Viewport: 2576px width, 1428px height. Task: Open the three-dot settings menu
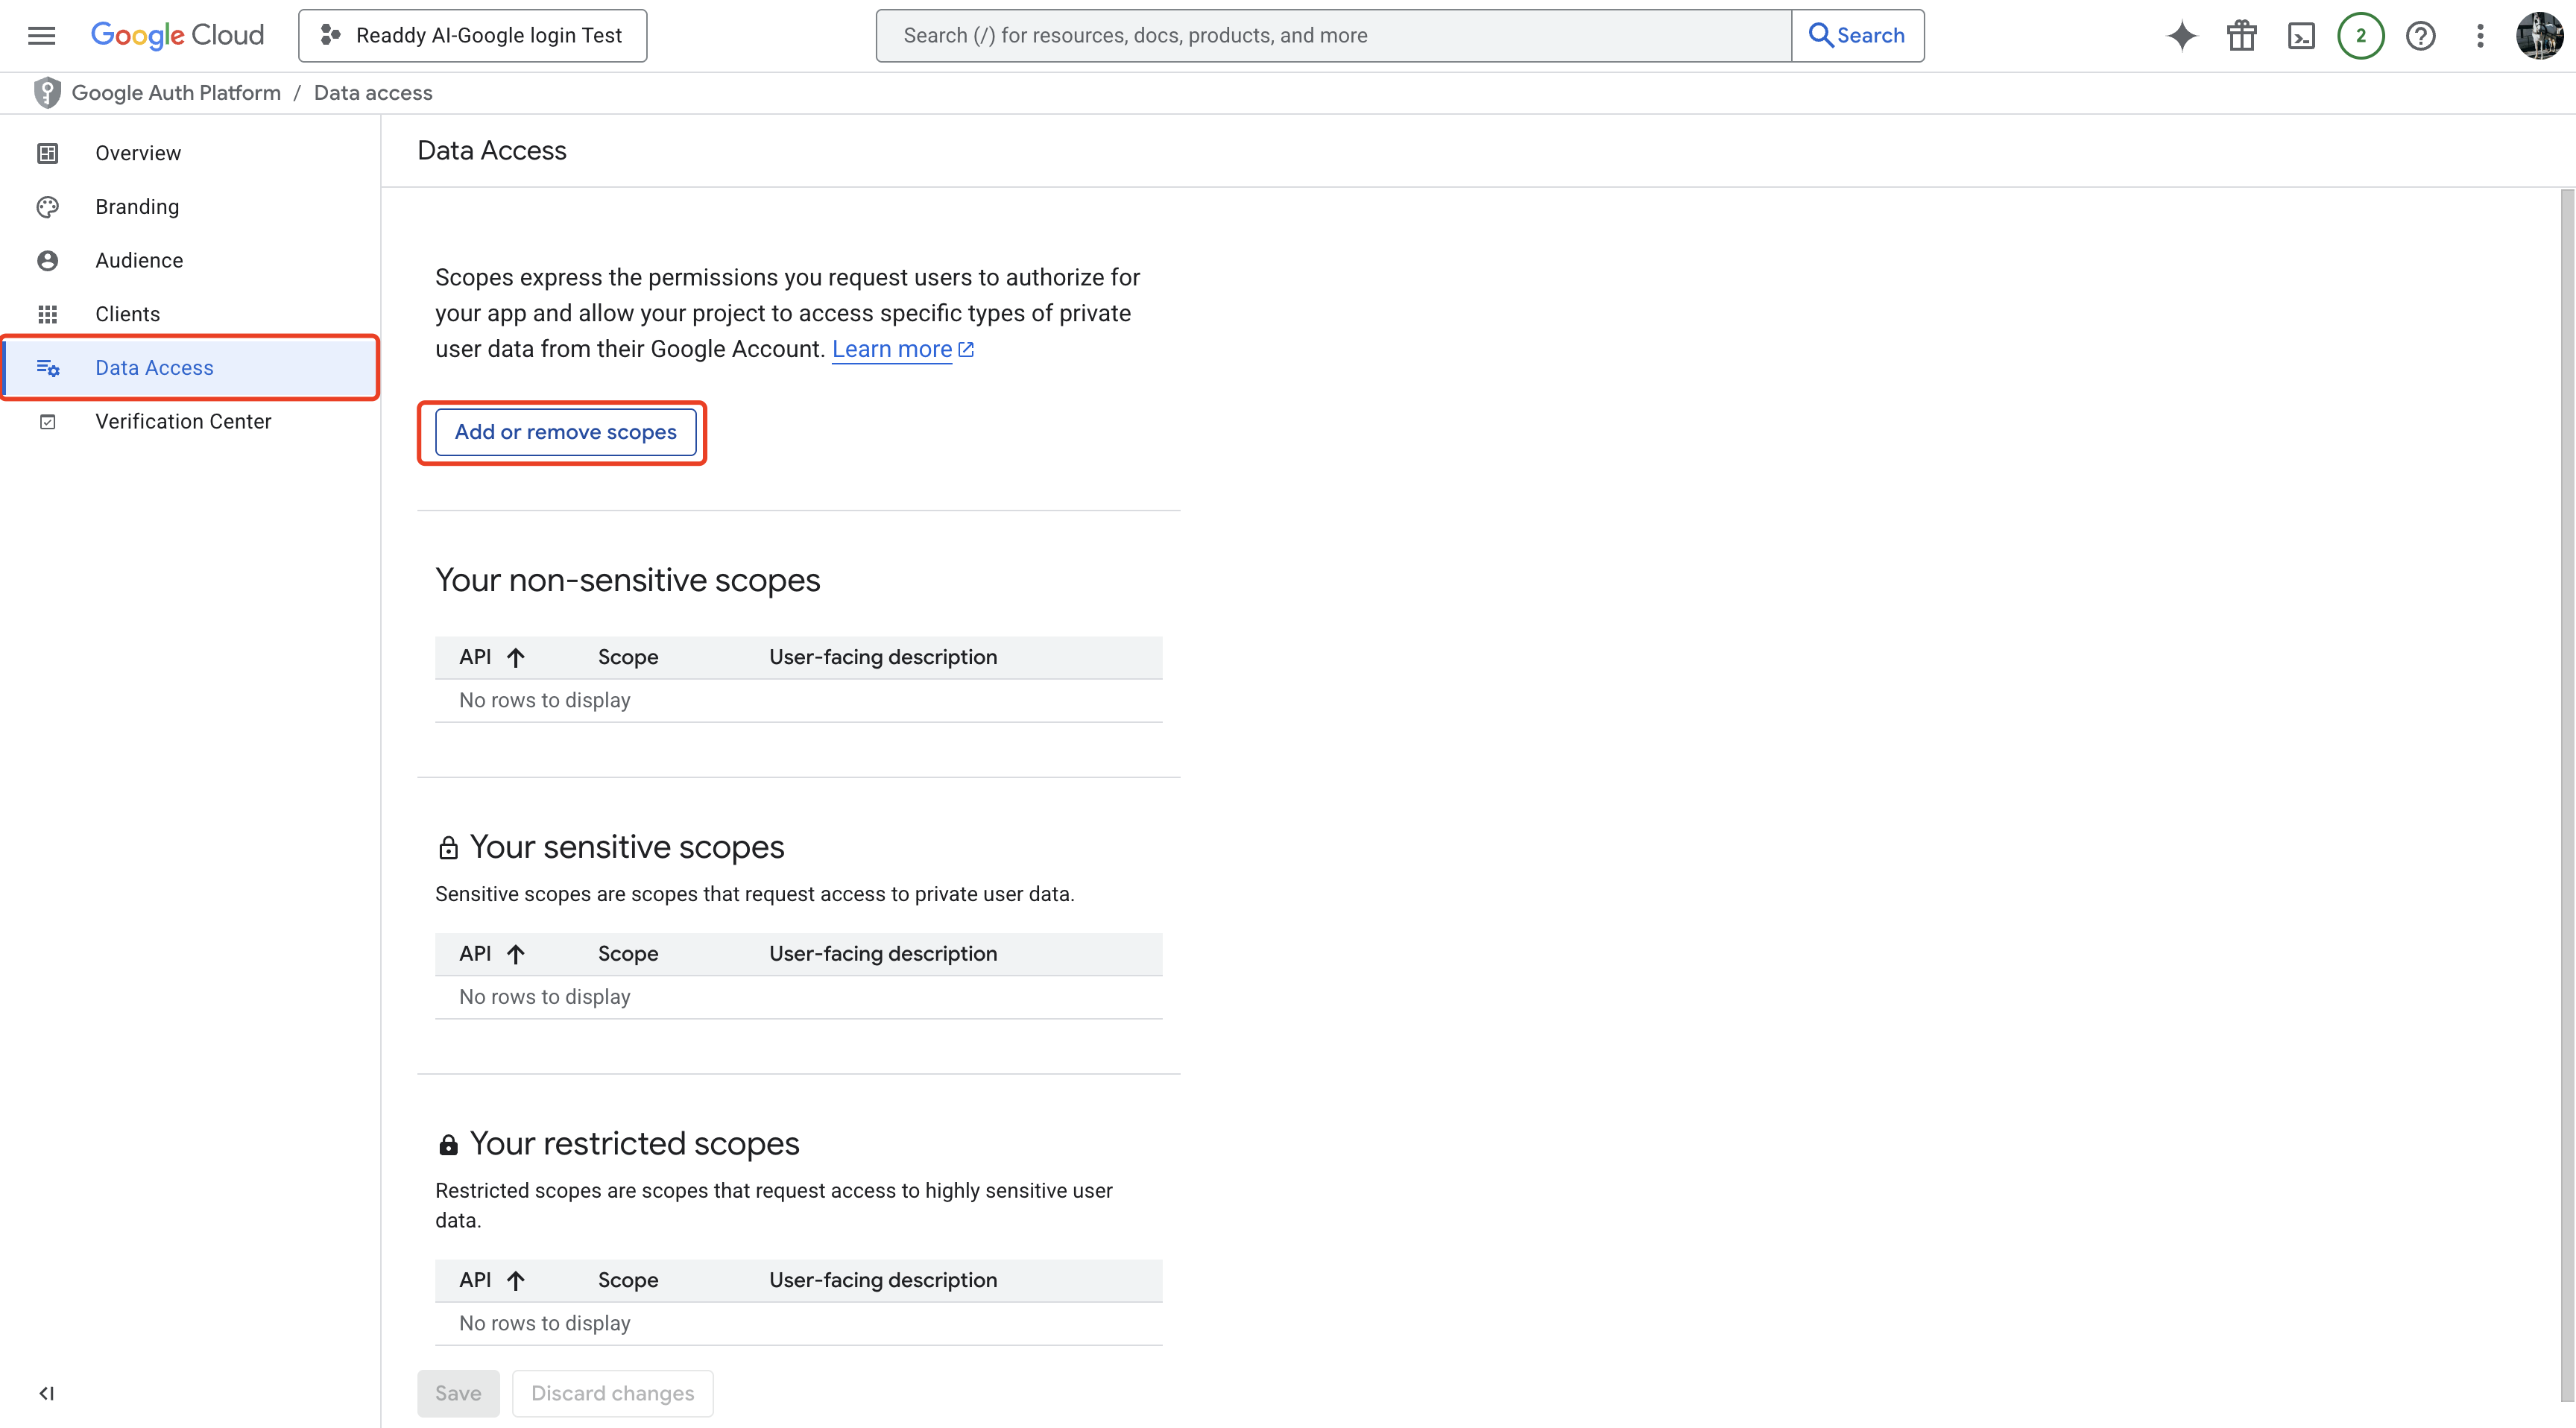(x=2480, y=36)
